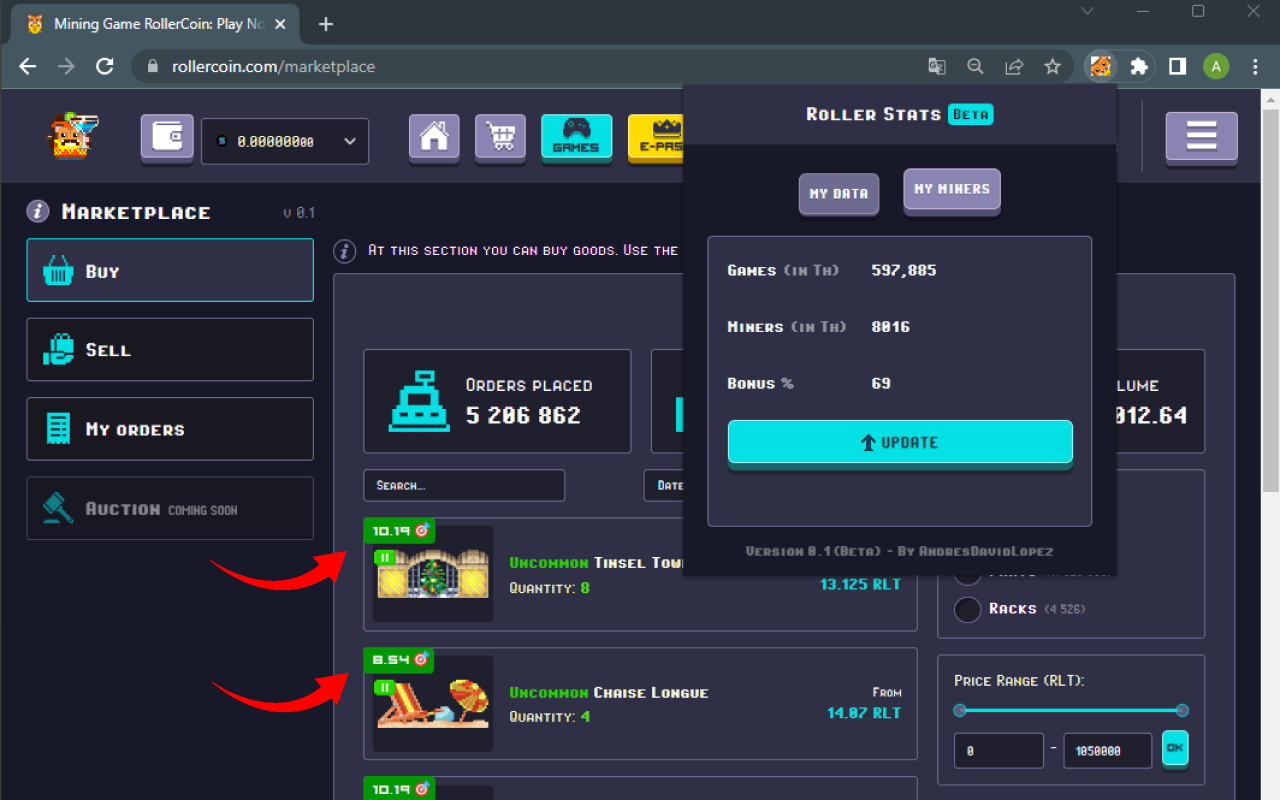
Task: Open My Orders section
Action: point(170,429)
